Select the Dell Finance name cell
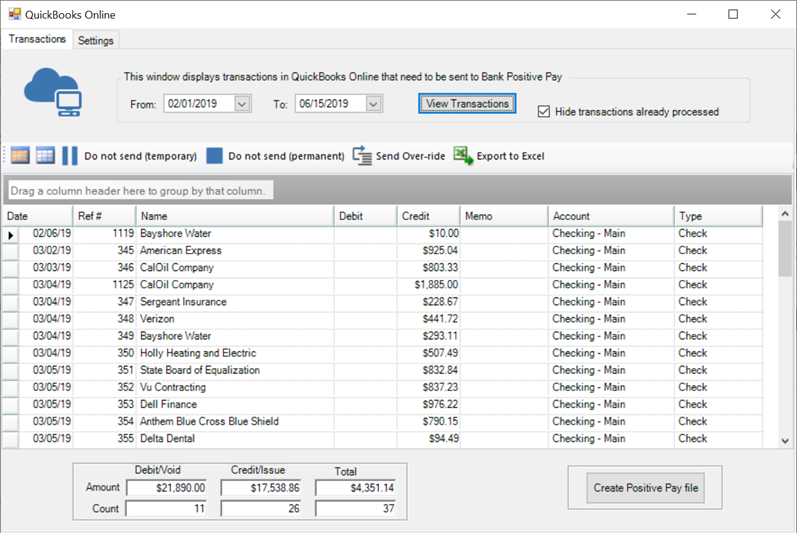The image size is (797, 533). 235,404
